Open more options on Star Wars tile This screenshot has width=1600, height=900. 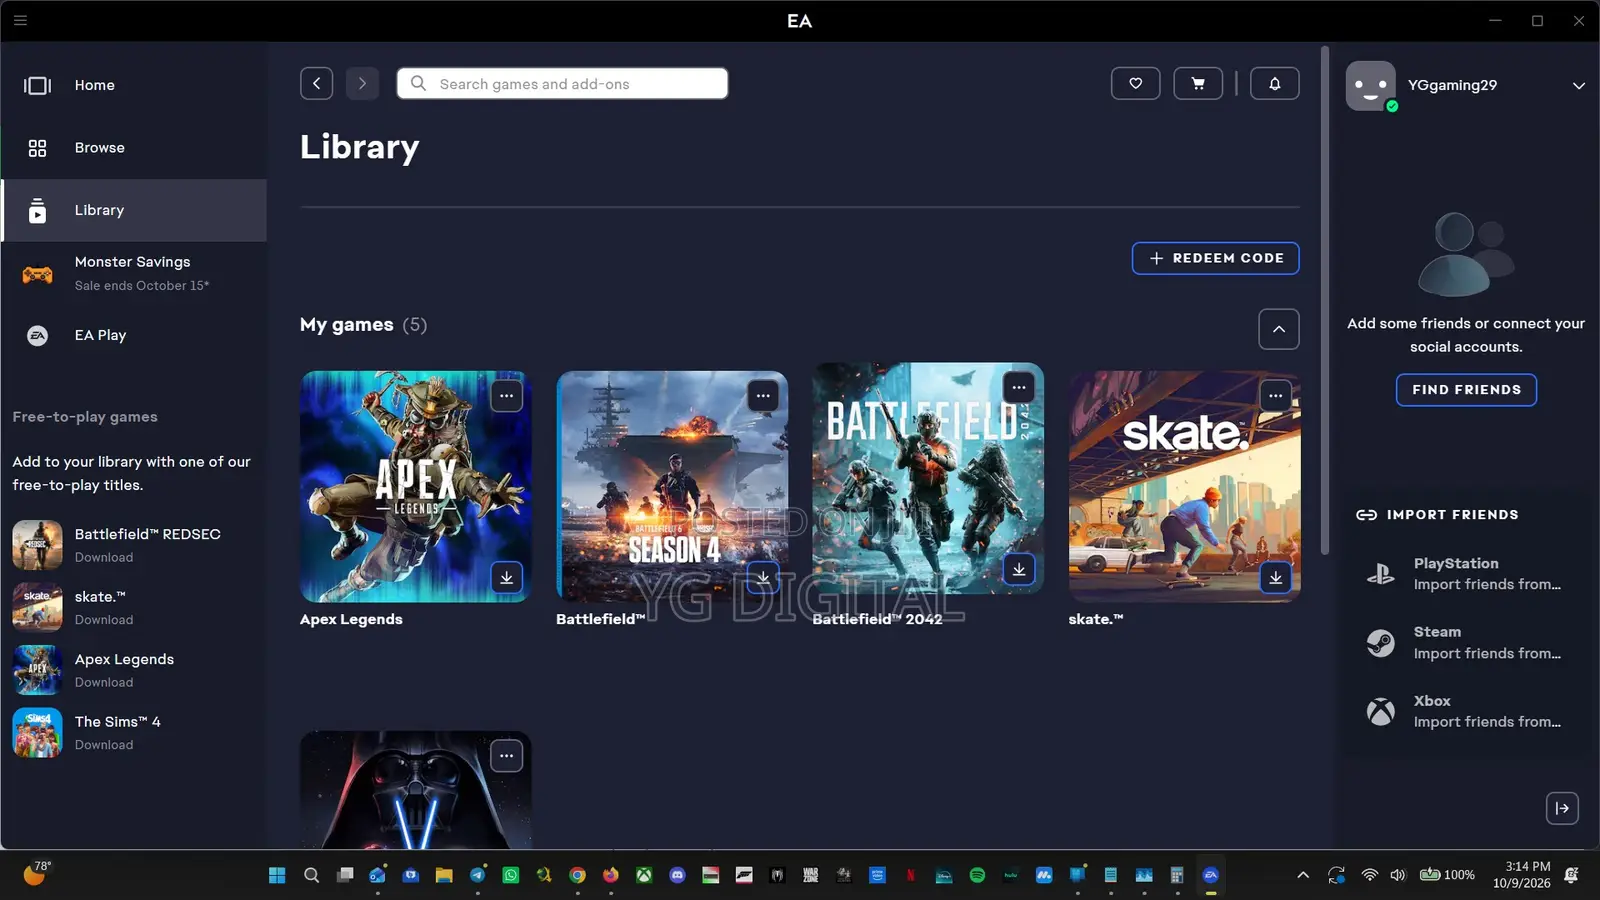click(507, 756)
